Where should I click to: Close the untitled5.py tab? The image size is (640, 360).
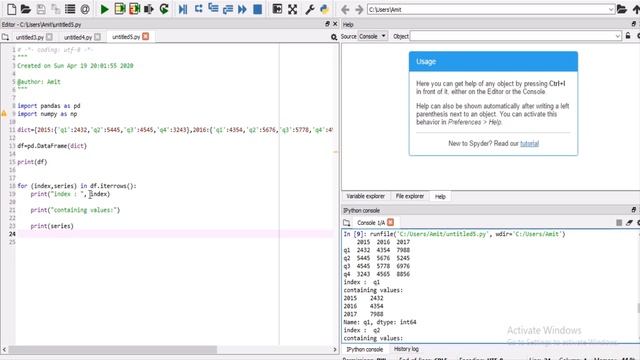145,36
